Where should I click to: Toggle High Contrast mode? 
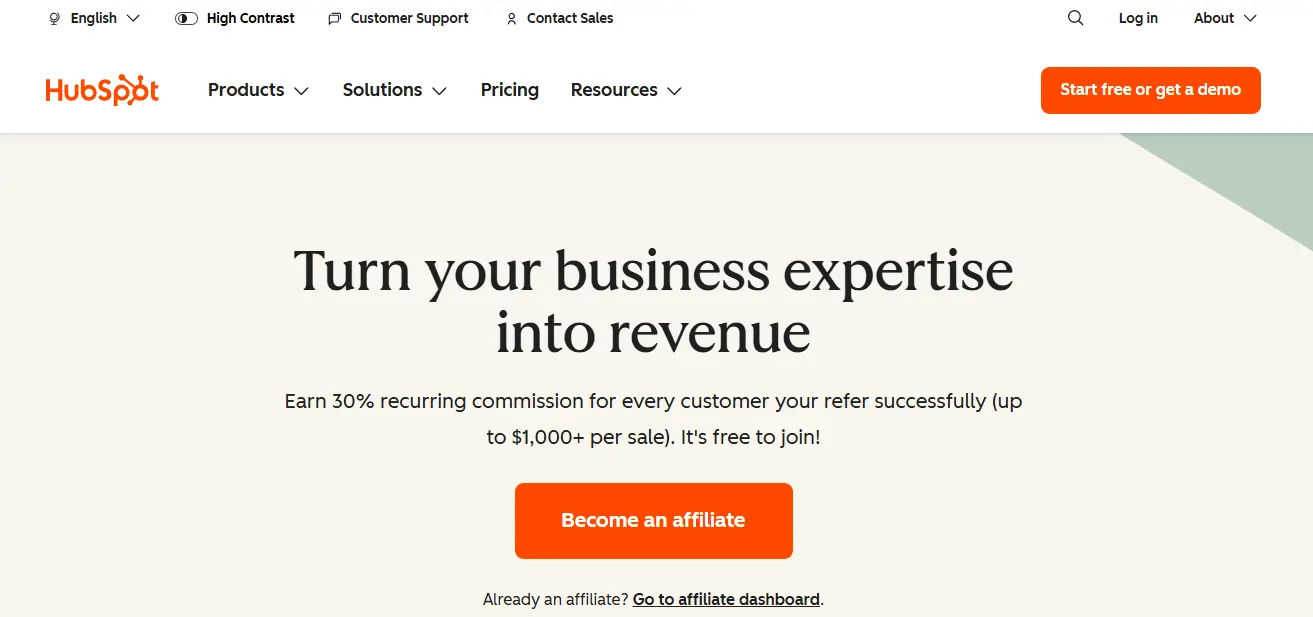coord(234,18)
